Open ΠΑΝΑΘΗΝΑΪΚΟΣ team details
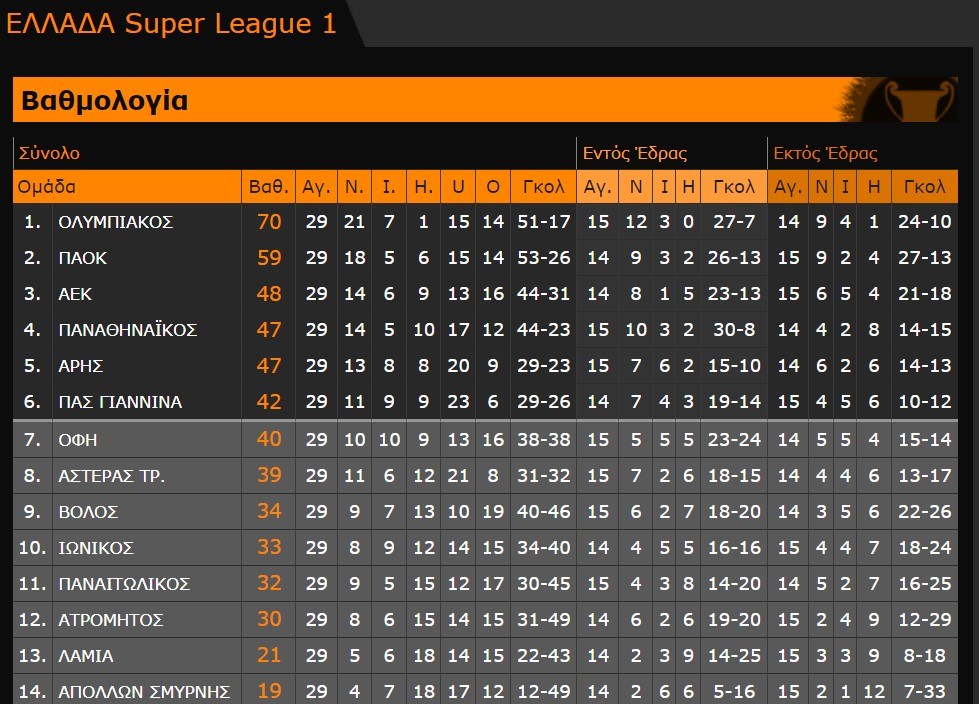This screenshot has width=979, height=704. 128,330
